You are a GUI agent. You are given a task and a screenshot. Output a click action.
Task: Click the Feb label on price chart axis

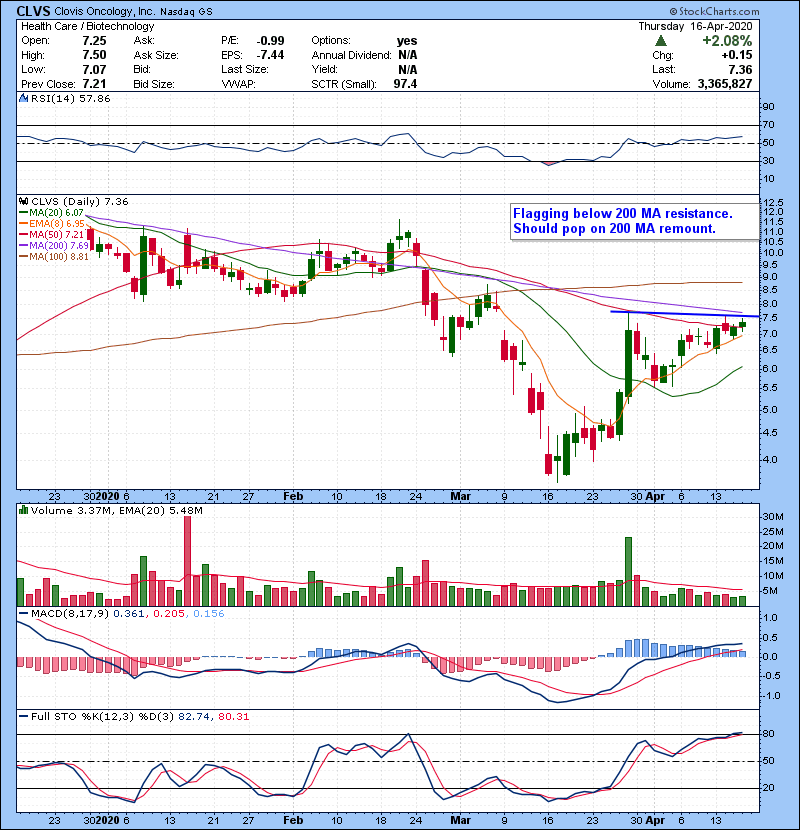(293, 497)
